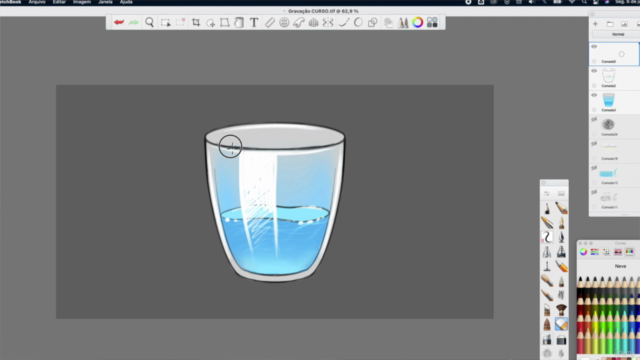This screenshot has height=360, width=640.
Task: Switch to pencils tab in Cores
Action: 629,252
